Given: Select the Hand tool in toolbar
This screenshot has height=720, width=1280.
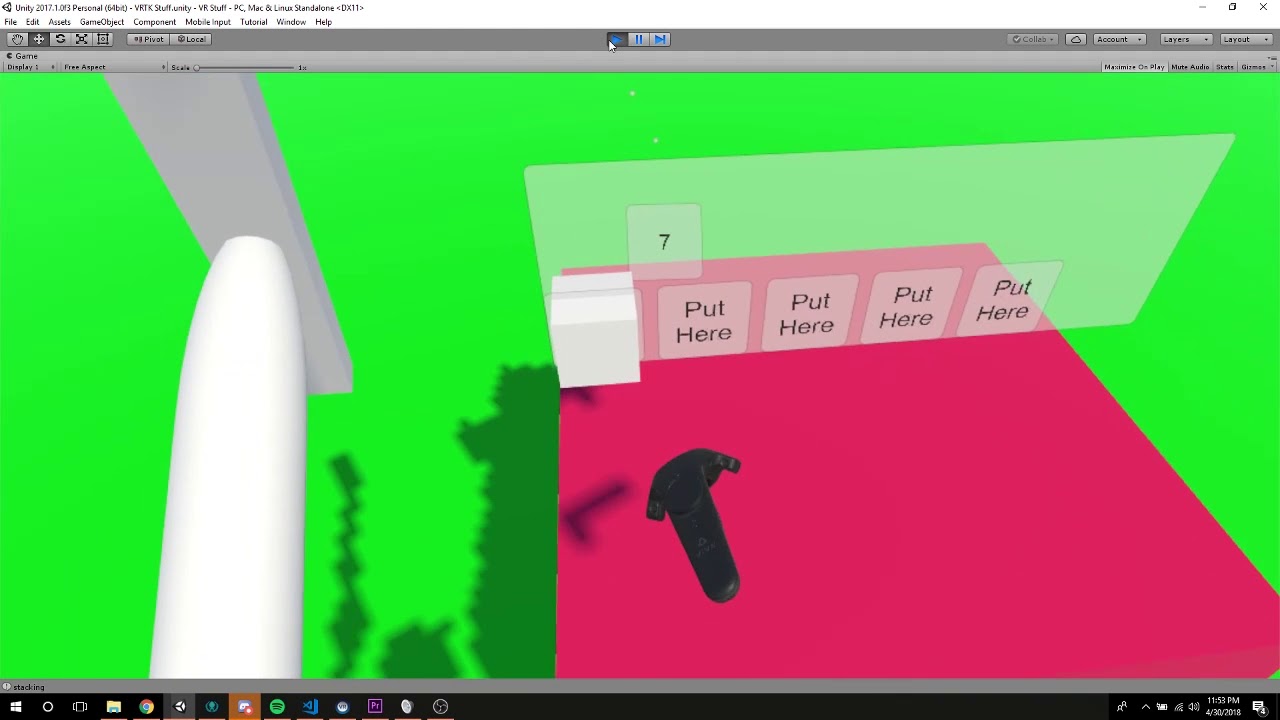Looking at the screenshot, I should point(17,39).
